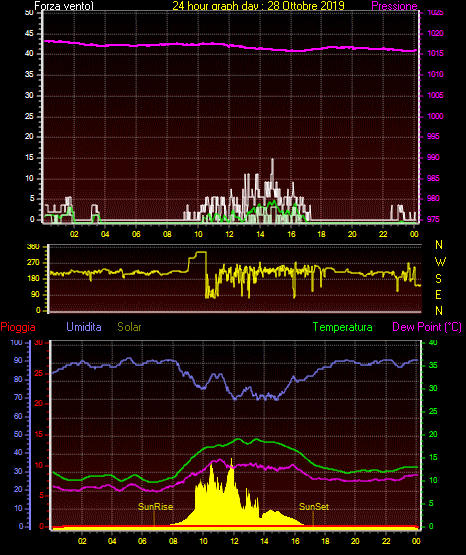Click the S compass direction label
The width and height of the screenshot is (466, 555).
438,279
